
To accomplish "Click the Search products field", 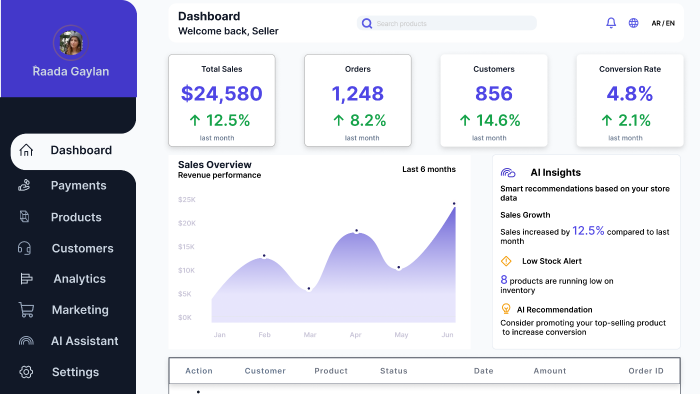I will [x=446, y=23].
